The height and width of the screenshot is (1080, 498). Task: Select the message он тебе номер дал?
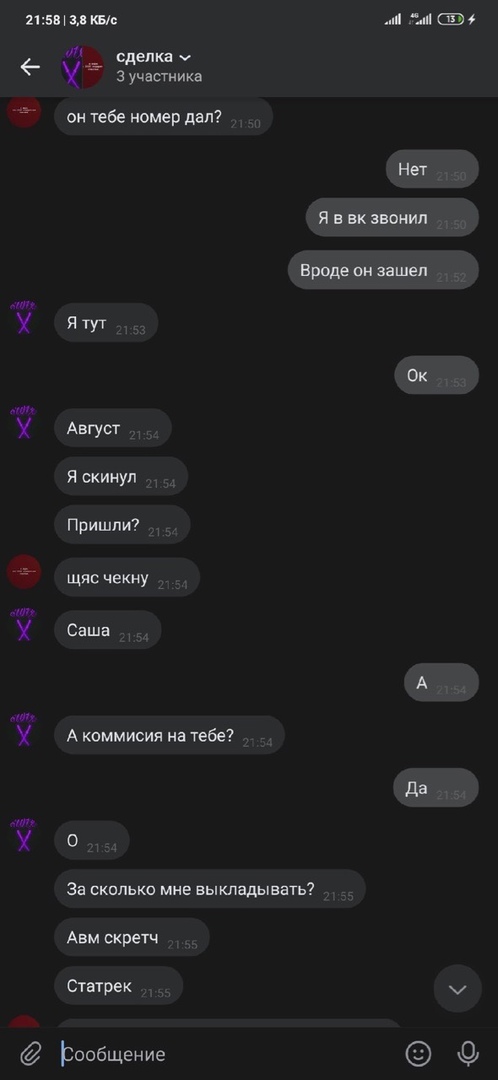(163, 116)
